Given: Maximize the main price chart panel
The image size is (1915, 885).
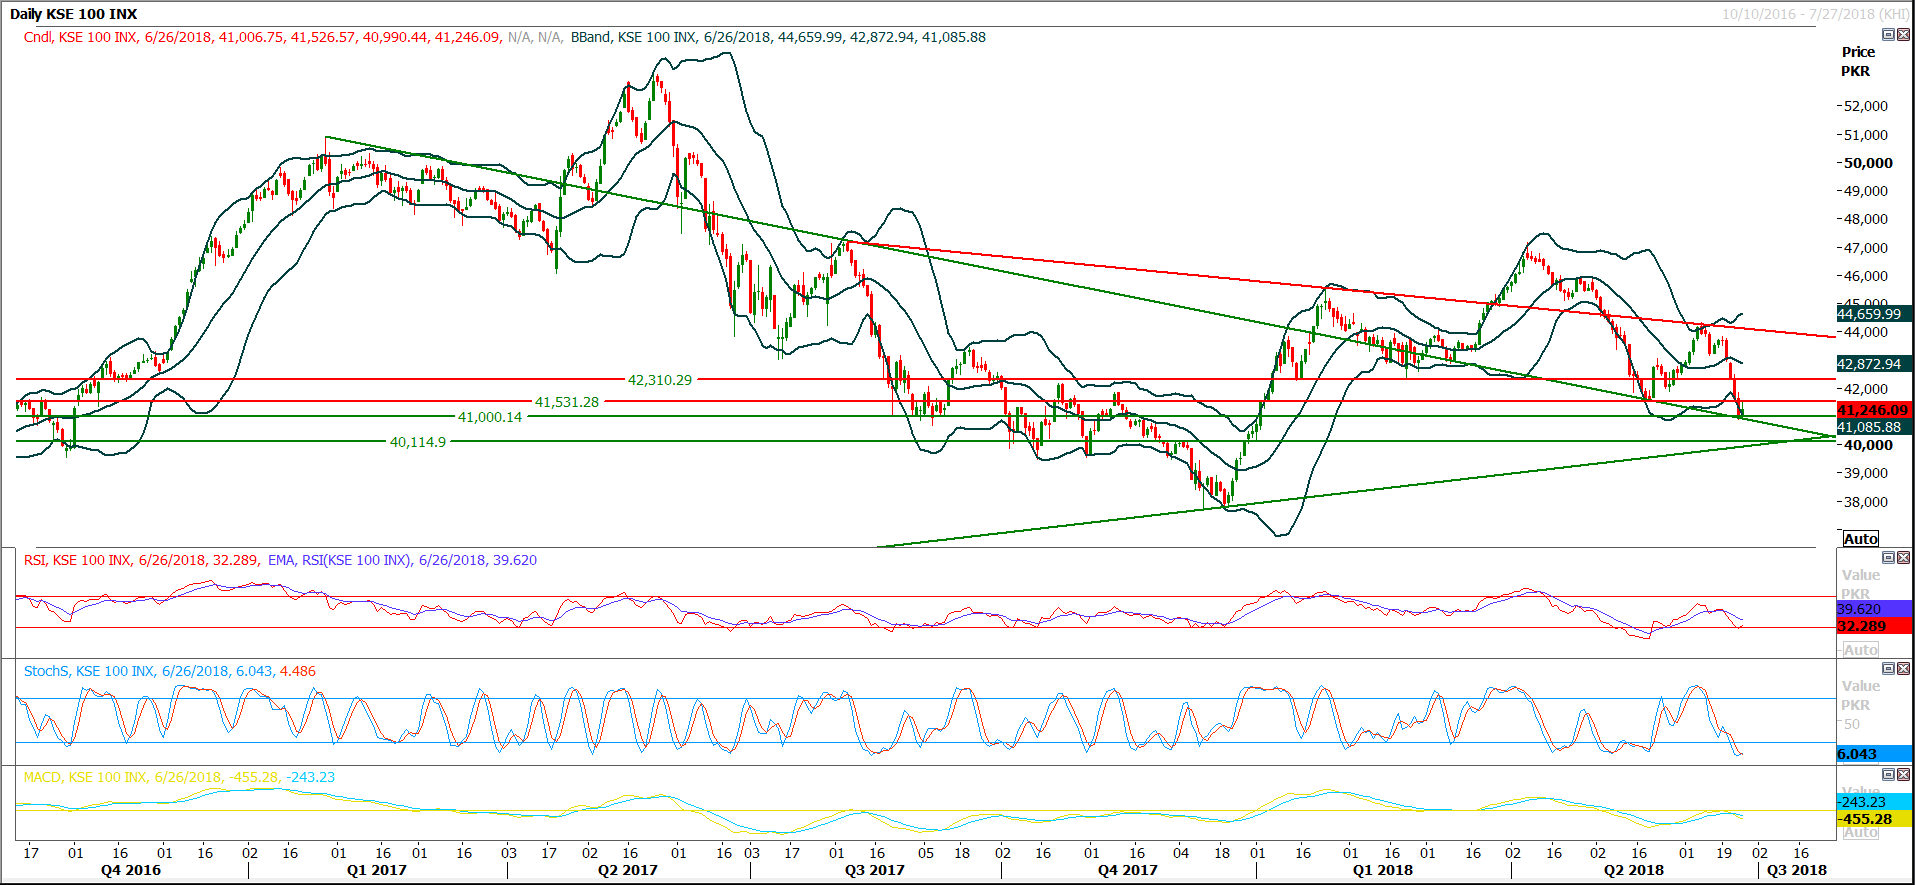Looking at the screenshot, I should (x=1888, y=34).
